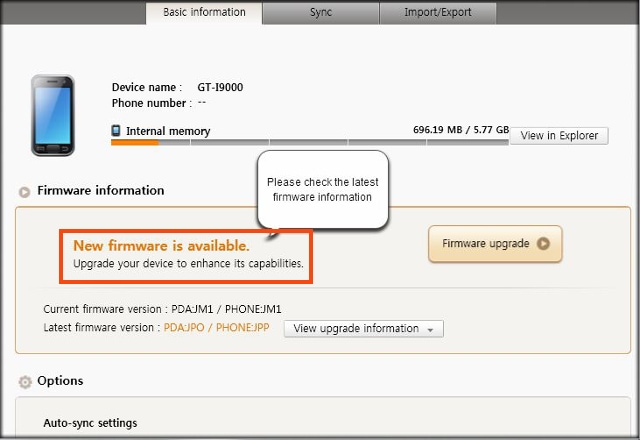Click the View in Explorer button

pos(559,136)
